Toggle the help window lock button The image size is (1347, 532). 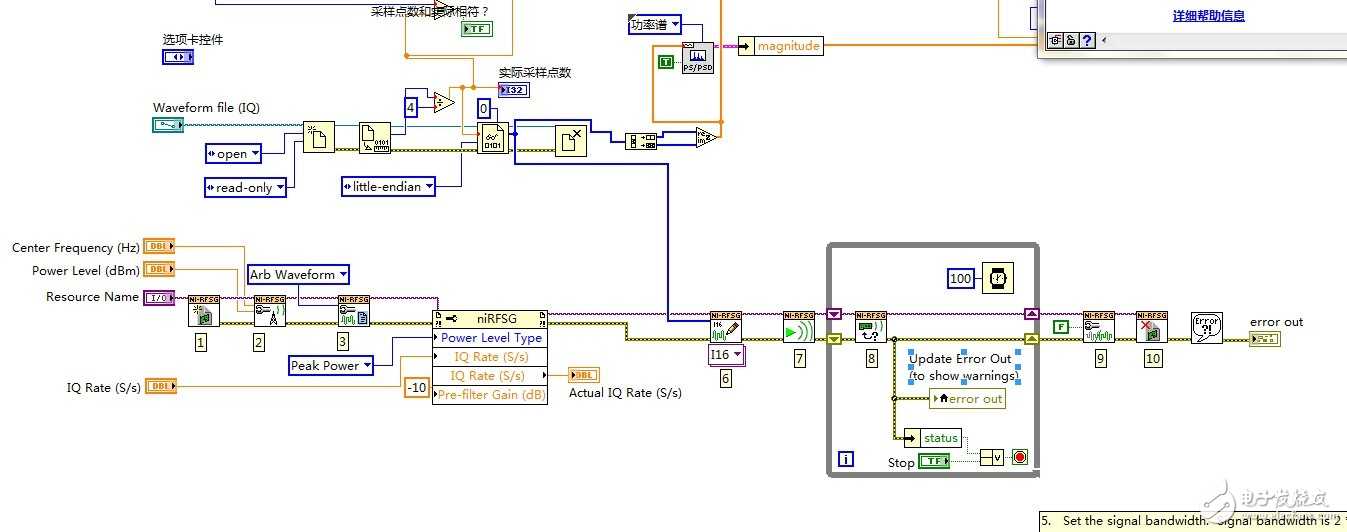coord(1070,40)
